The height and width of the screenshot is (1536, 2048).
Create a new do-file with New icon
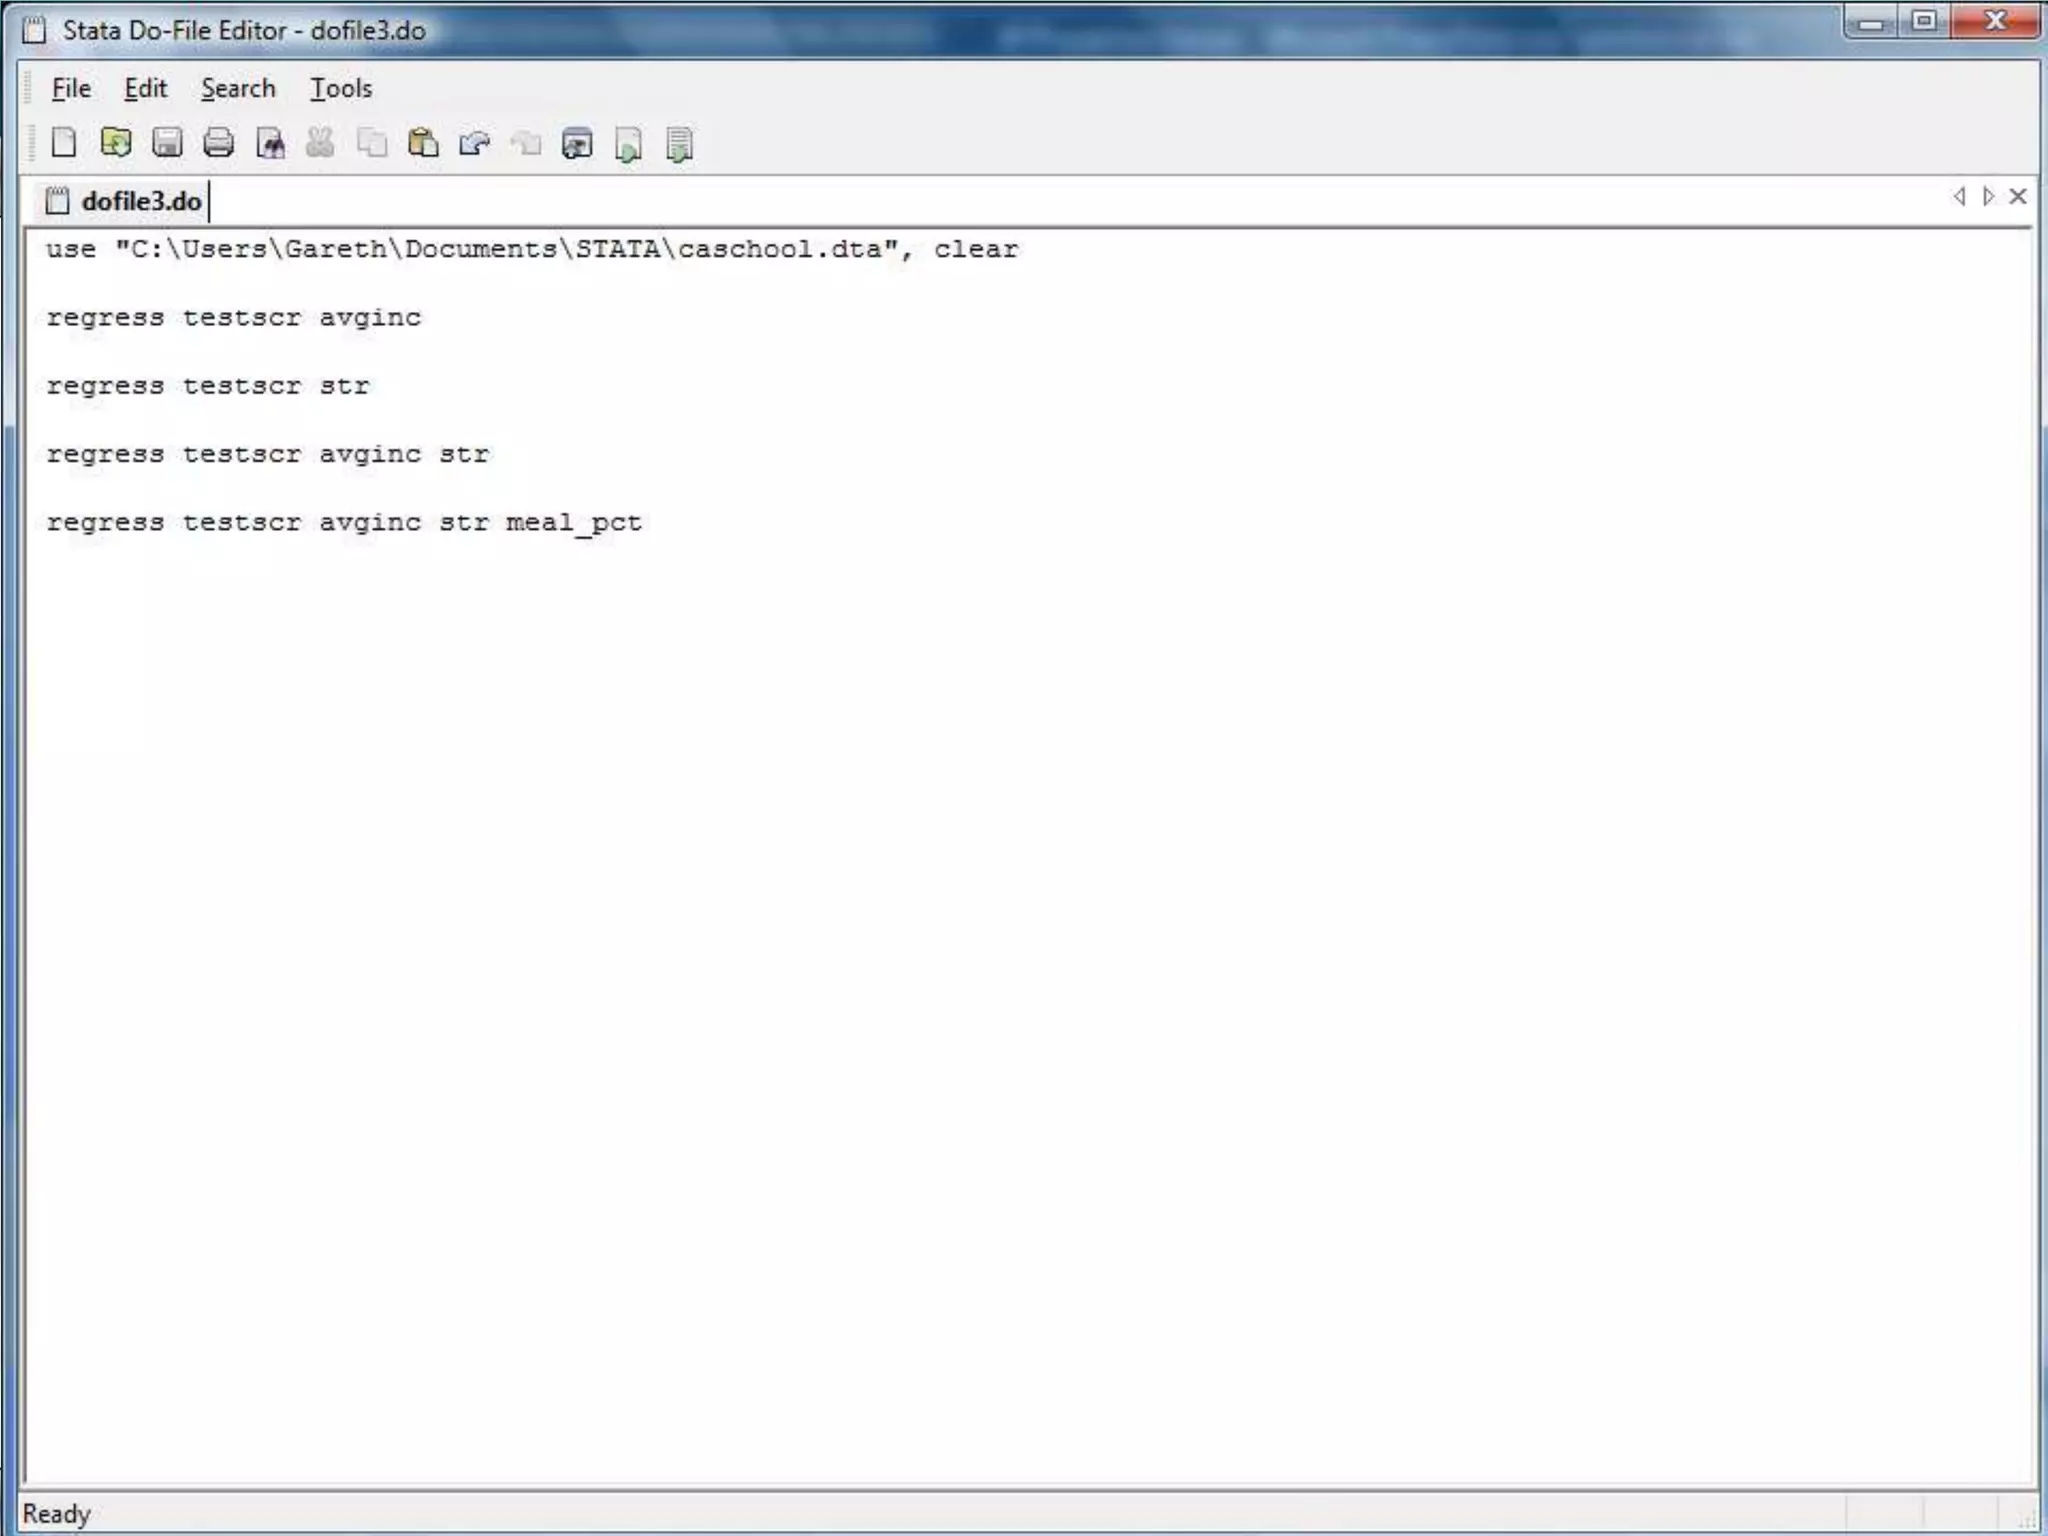[64, 143]
